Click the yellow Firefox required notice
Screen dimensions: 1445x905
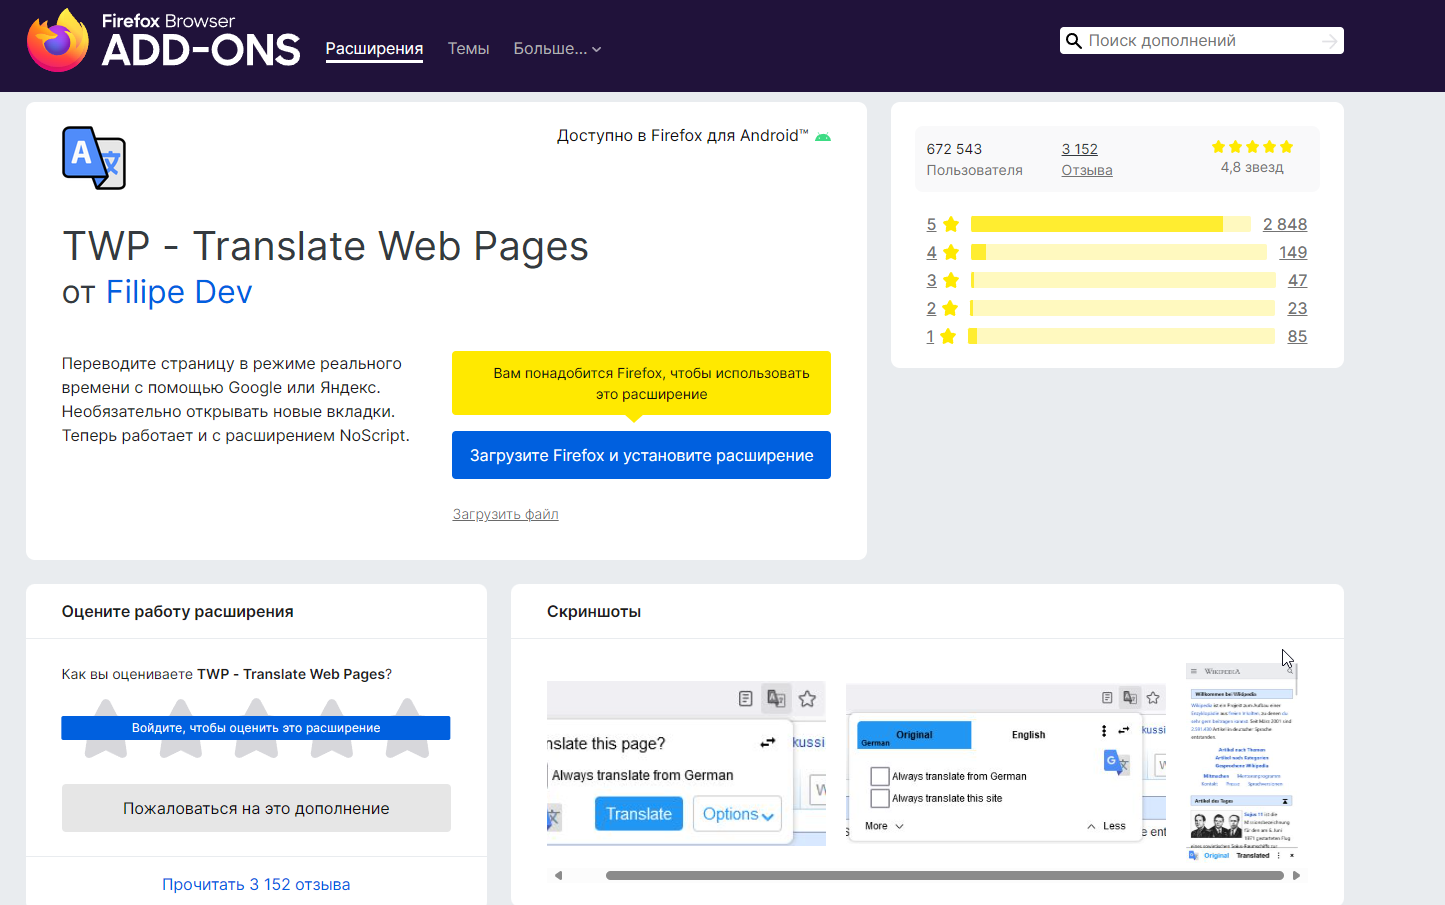[x=641, y=383]
